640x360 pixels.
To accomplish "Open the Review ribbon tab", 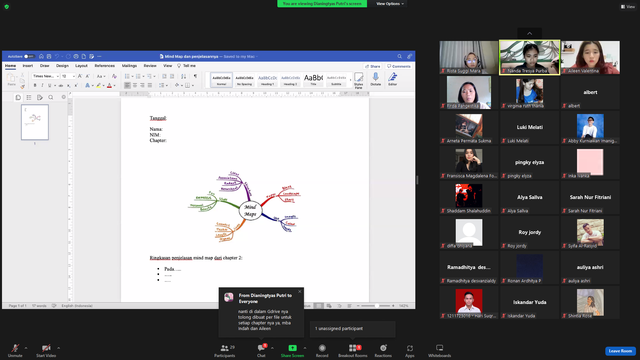I will pos(150,66).
